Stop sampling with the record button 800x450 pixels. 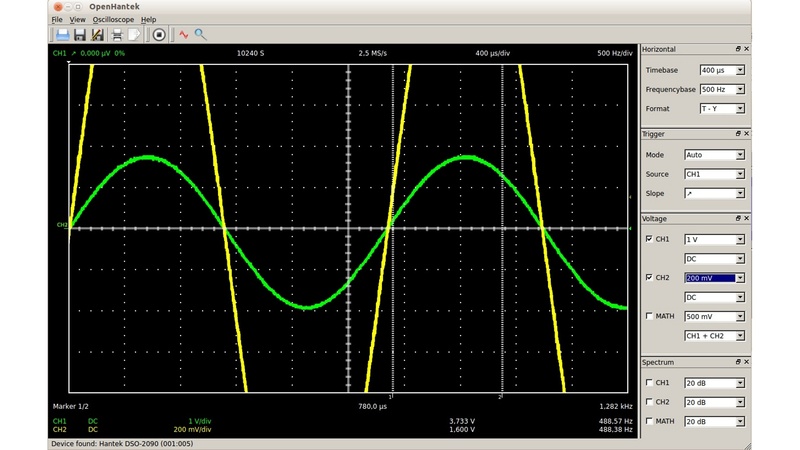[x=158, y=34]
